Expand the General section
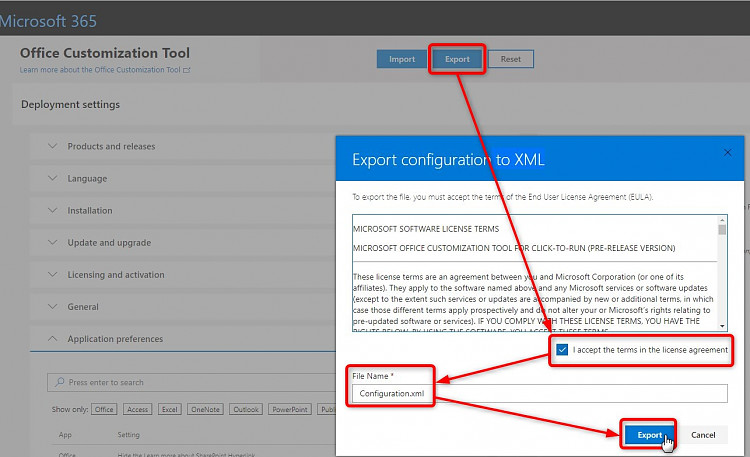Screen dimensions: 750x457 (x=183, y=307)
